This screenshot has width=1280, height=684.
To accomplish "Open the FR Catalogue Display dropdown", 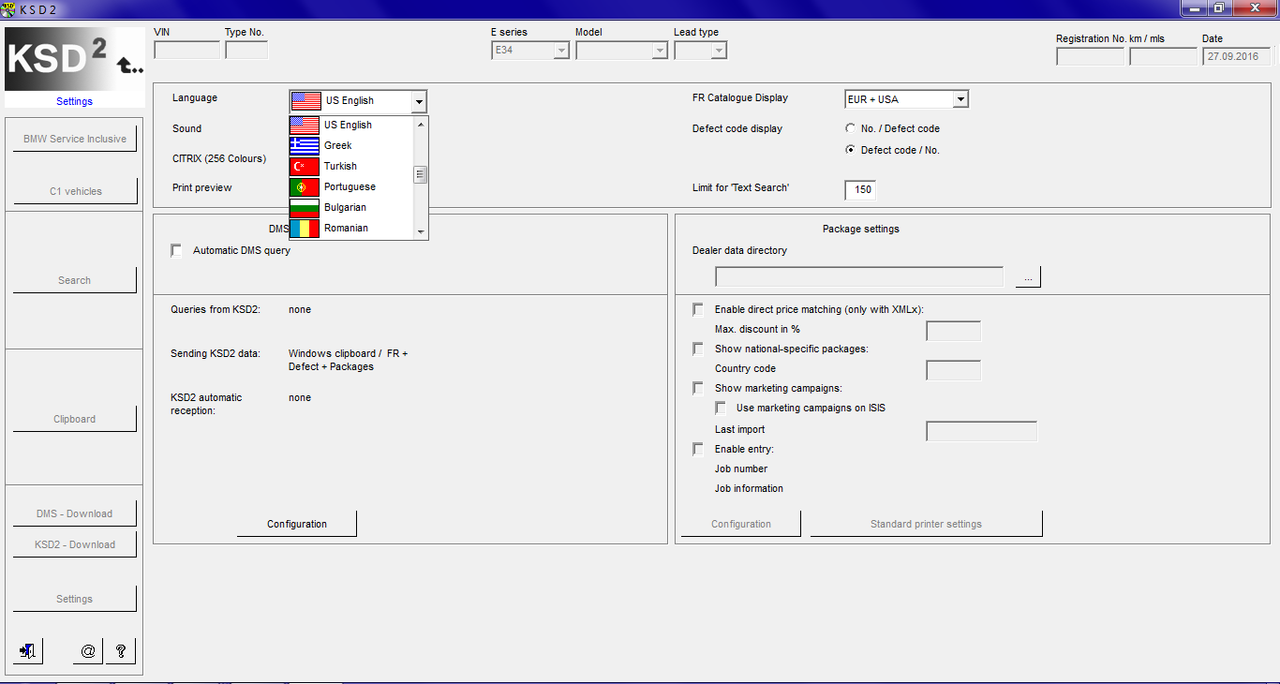I will 960,99.
